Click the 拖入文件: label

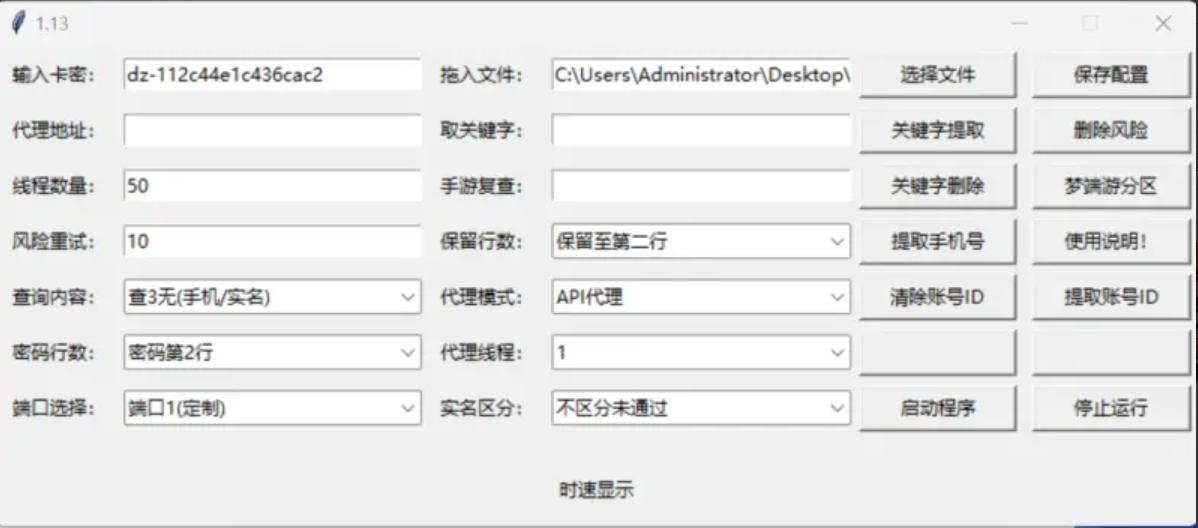[x=481, y=75]
